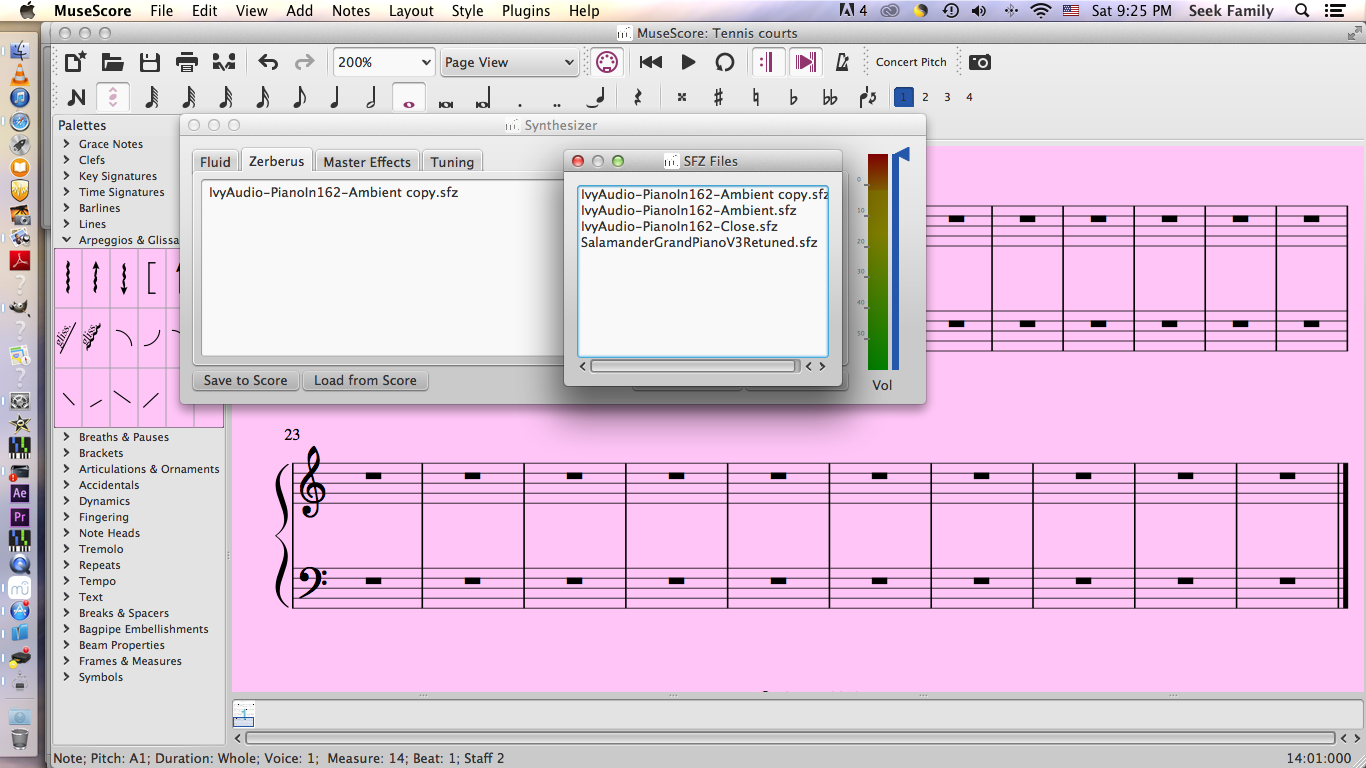Screen dimensions: 1366x768
Task: Open the Page View mode dropdown
Action: (x=510, y=62)
